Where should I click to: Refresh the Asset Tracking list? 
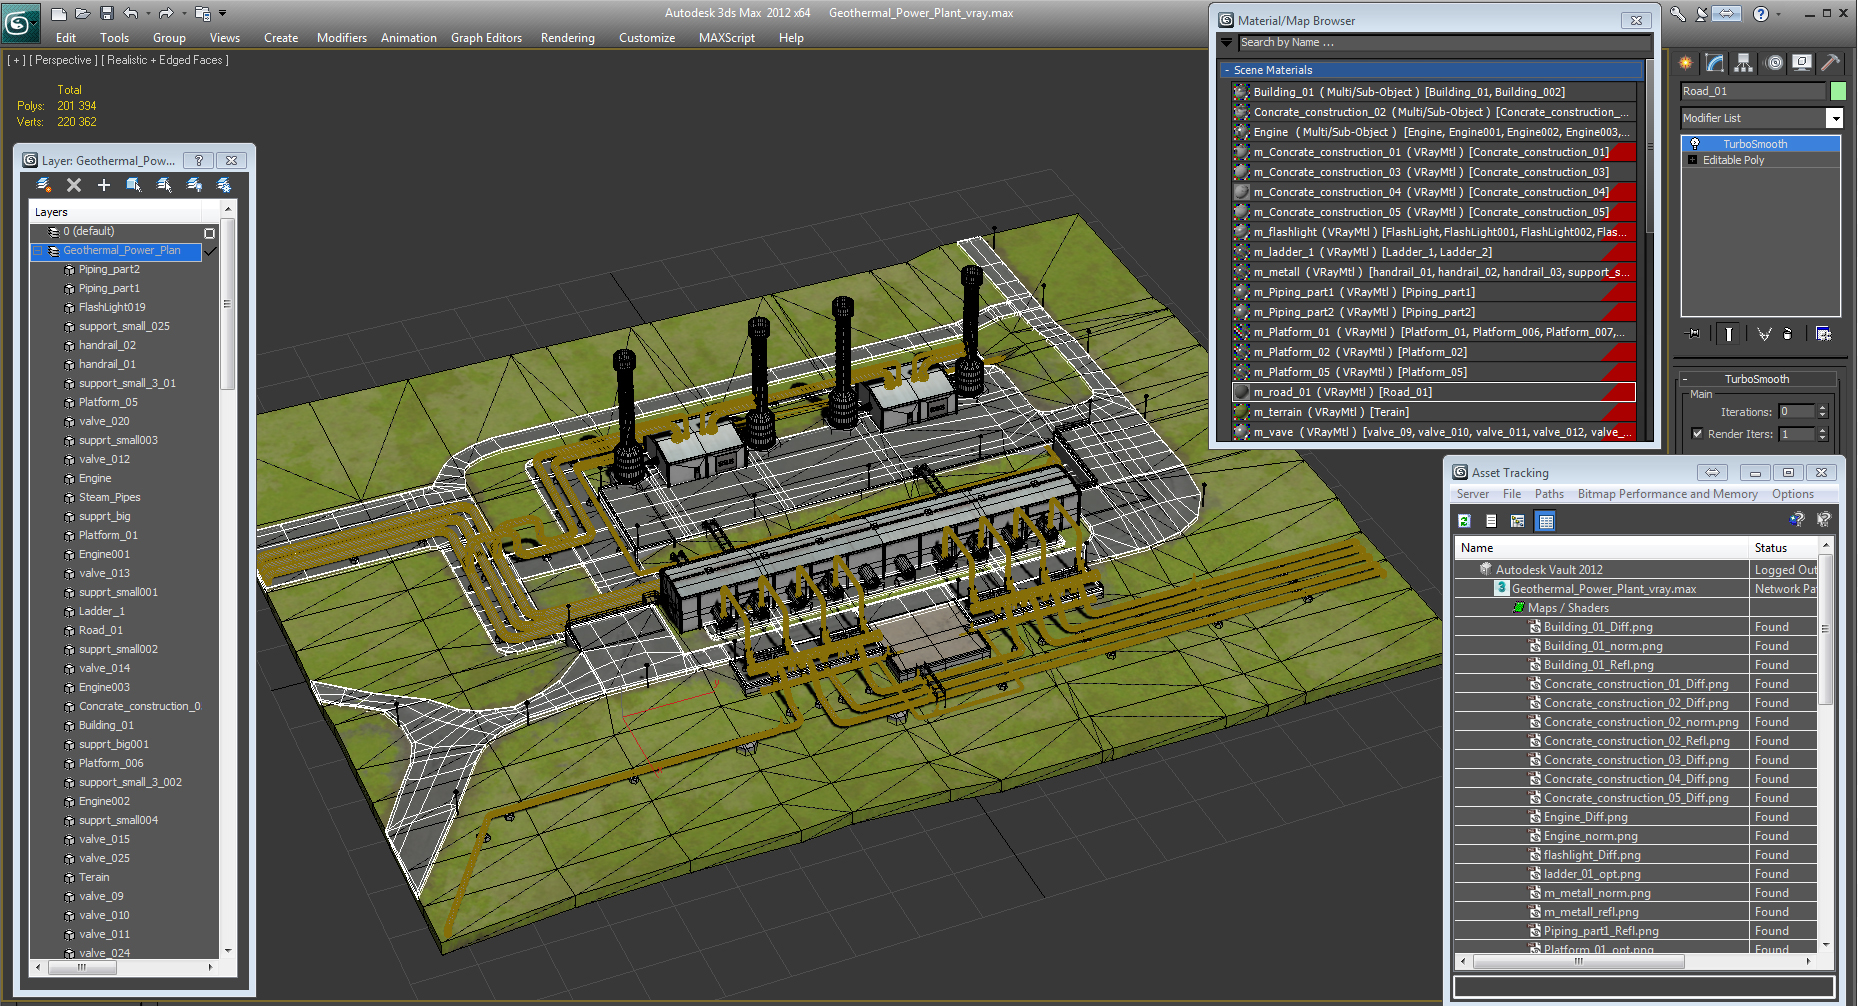coord(1464,521)
